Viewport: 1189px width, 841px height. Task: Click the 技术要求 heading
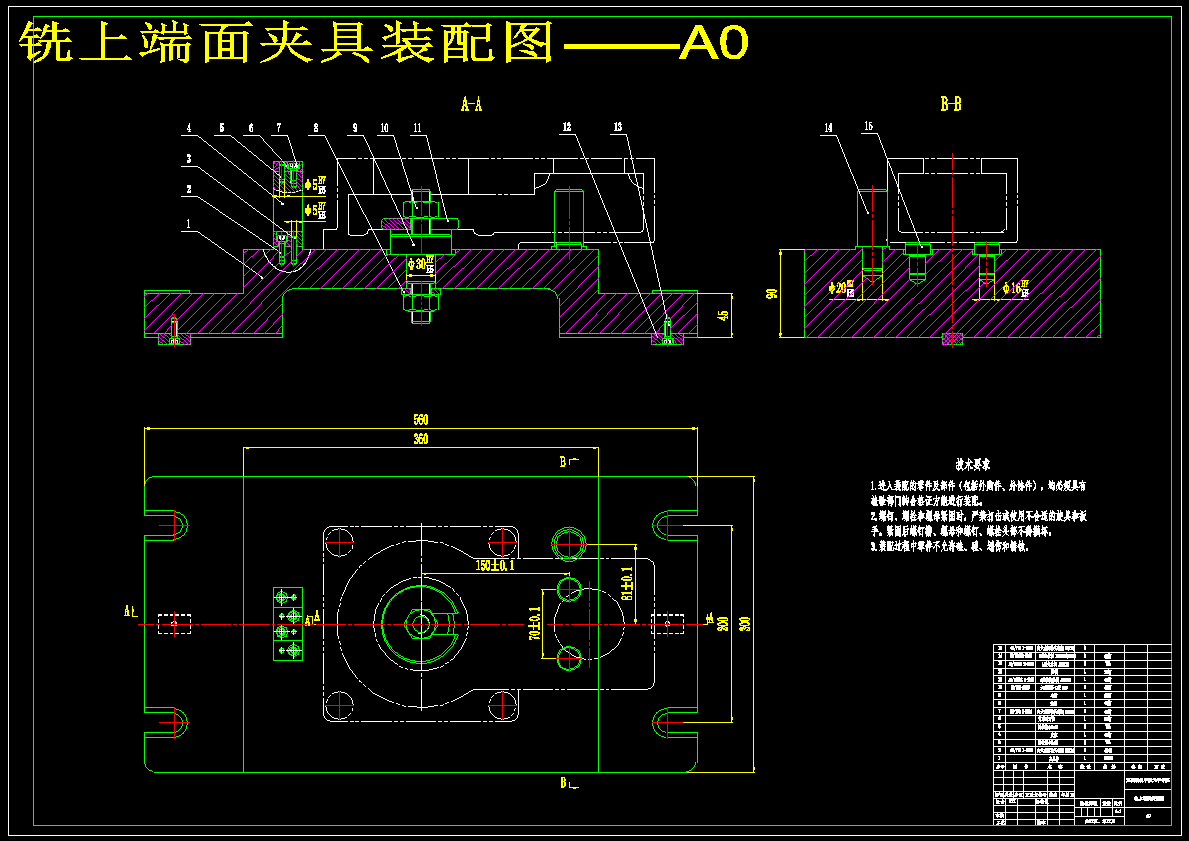pos(973,463)
